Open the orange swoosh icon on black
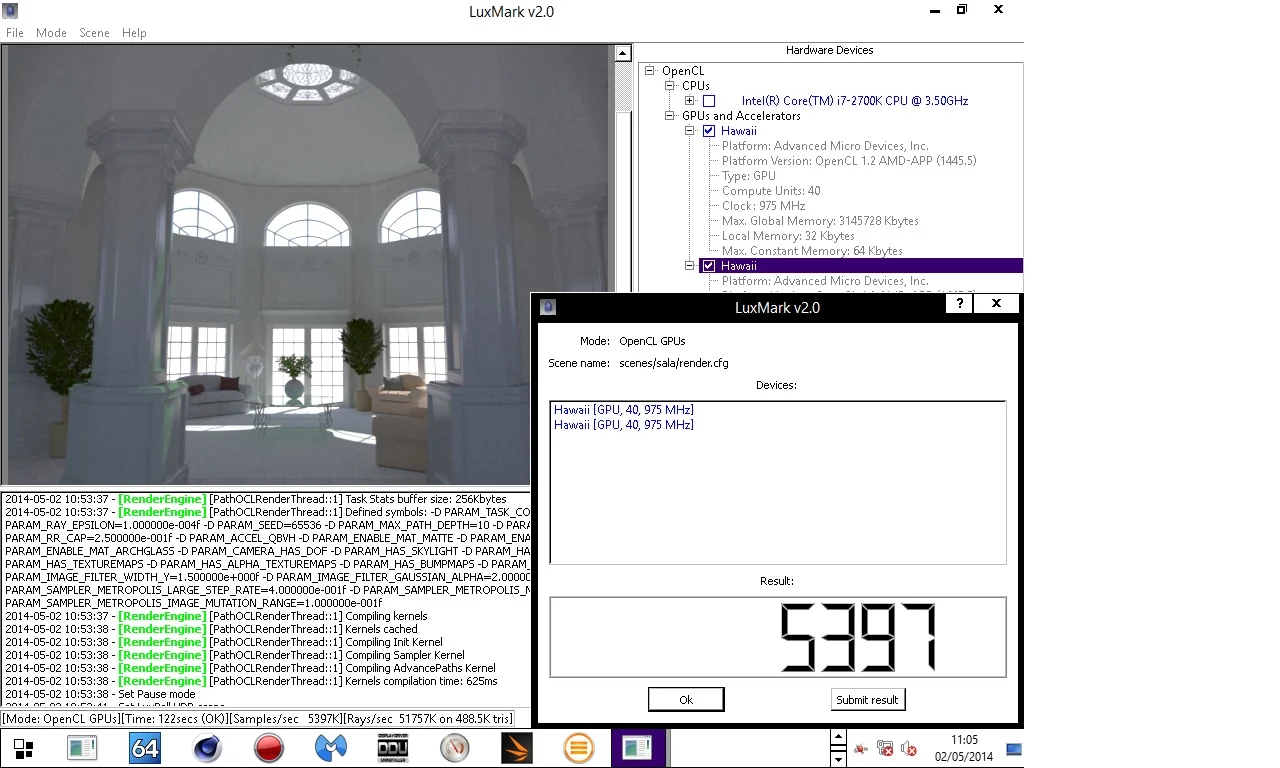 pyautogui.click(x=516, y=748)
